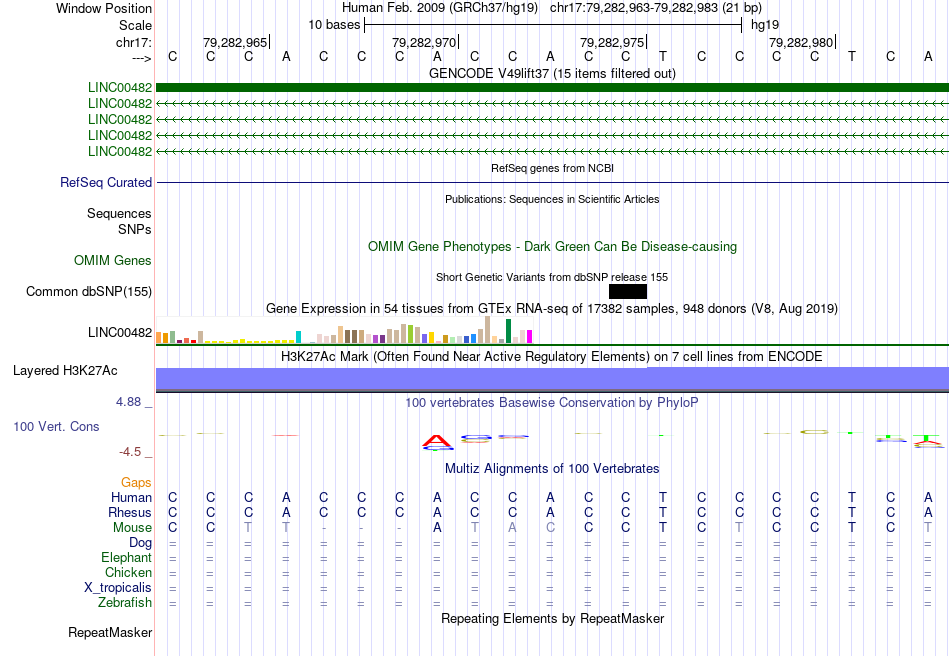Click the black SNP block in Common dbSNP track
The width and height of the screenshot is (950, 656).
[x=628, y=291]
